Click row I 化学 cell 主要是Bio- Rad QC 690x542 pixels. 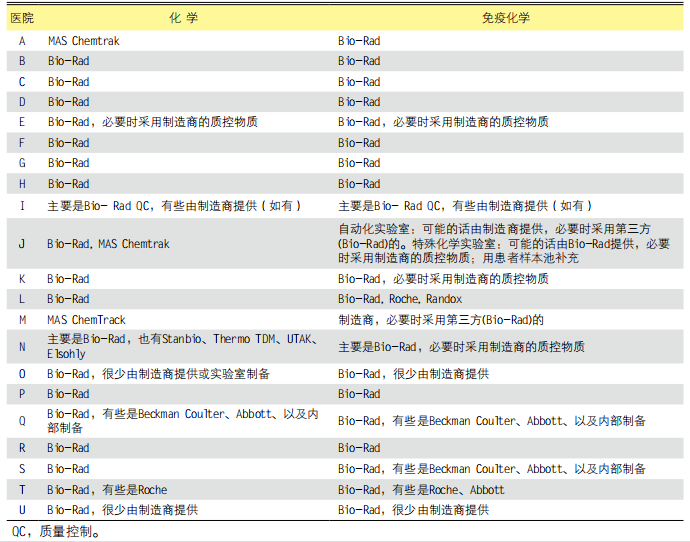[x=174, y=205]
